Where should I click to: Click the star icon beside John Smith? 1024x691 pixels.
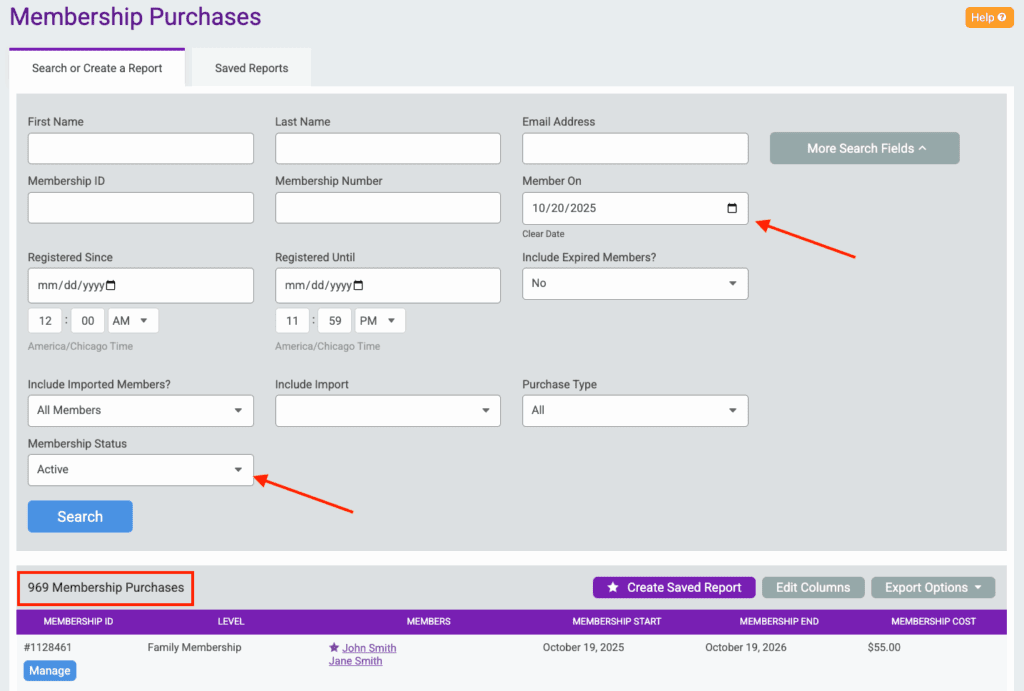pos(334,648)
